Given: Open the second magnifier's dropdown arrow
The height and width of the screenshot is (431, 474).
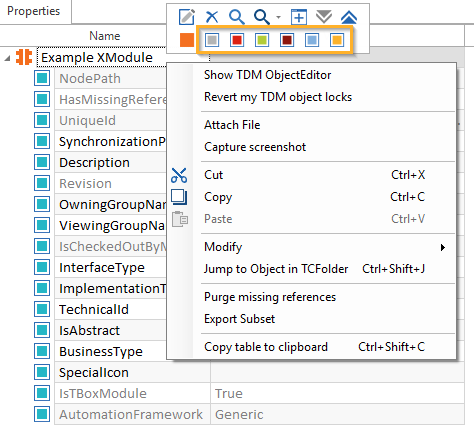Looking at the screenshot, I should 278,17.
